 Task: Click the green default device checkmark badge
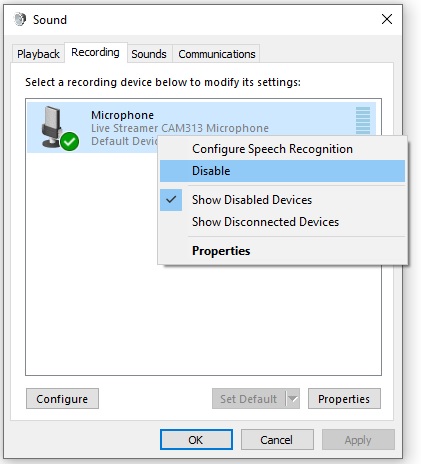click(70, 141)
